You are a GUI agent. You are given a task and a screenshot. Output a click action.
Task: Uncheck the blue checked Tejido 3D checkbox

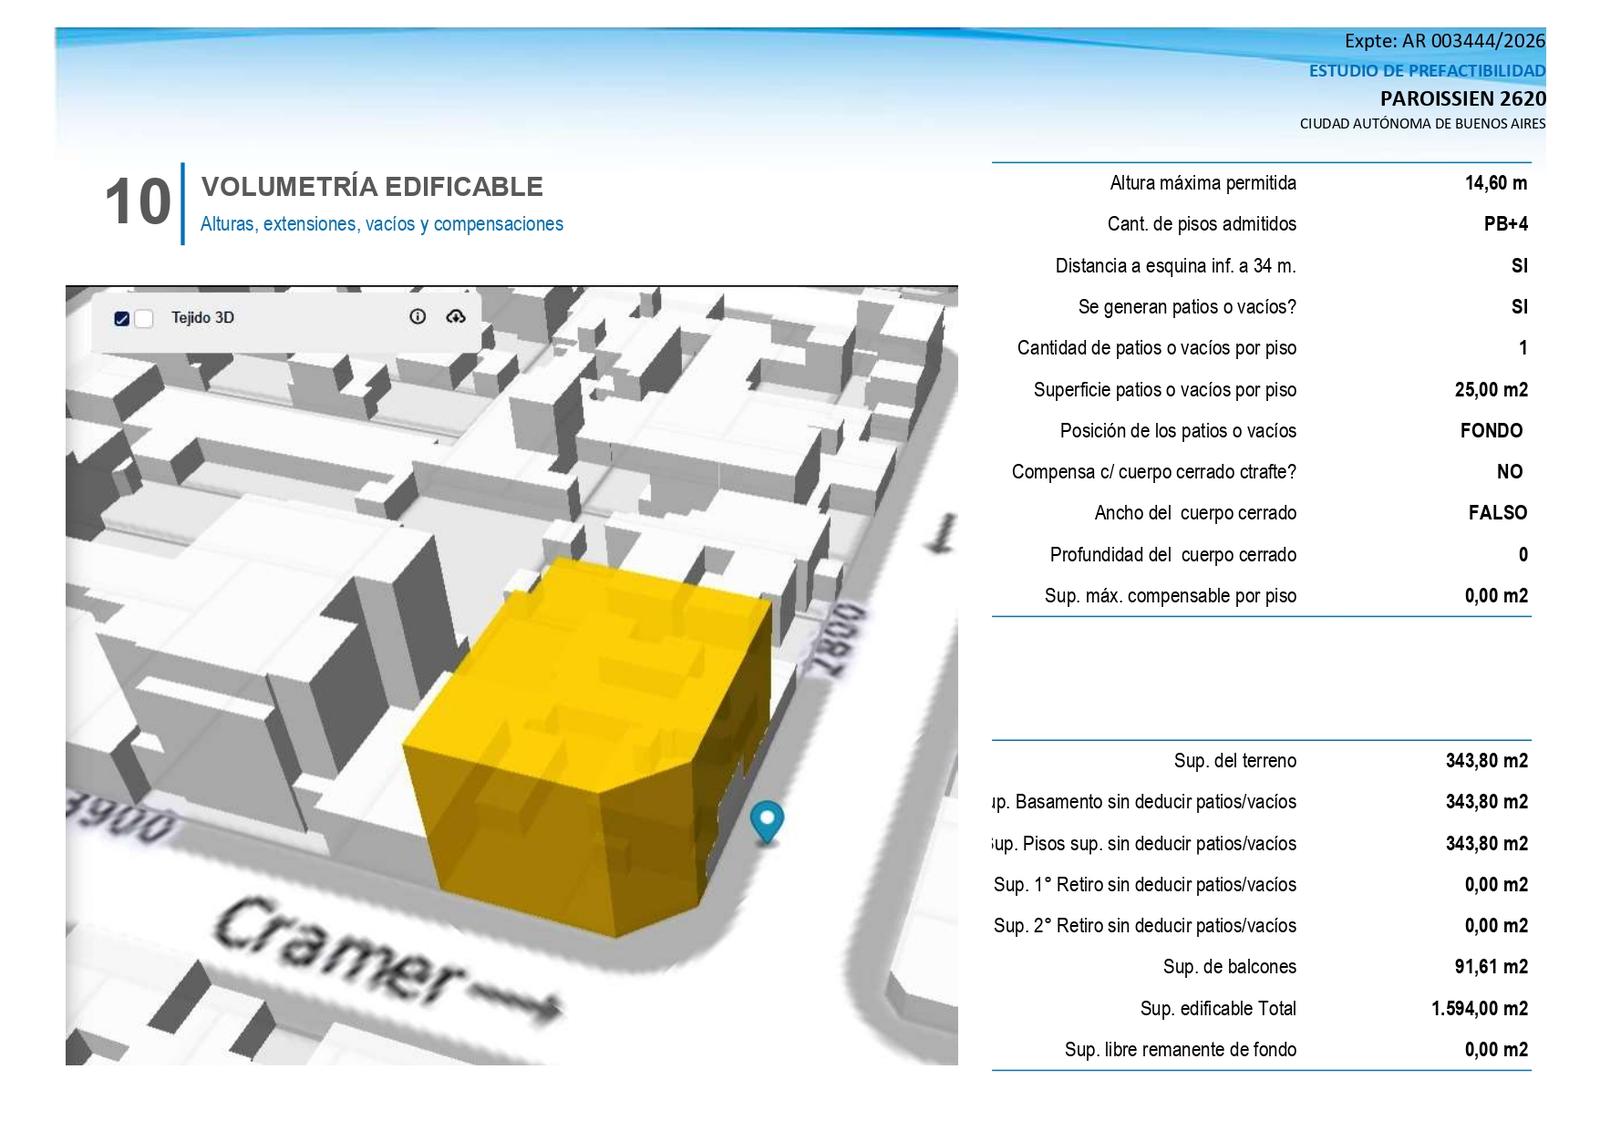click(x=122, y=318)
